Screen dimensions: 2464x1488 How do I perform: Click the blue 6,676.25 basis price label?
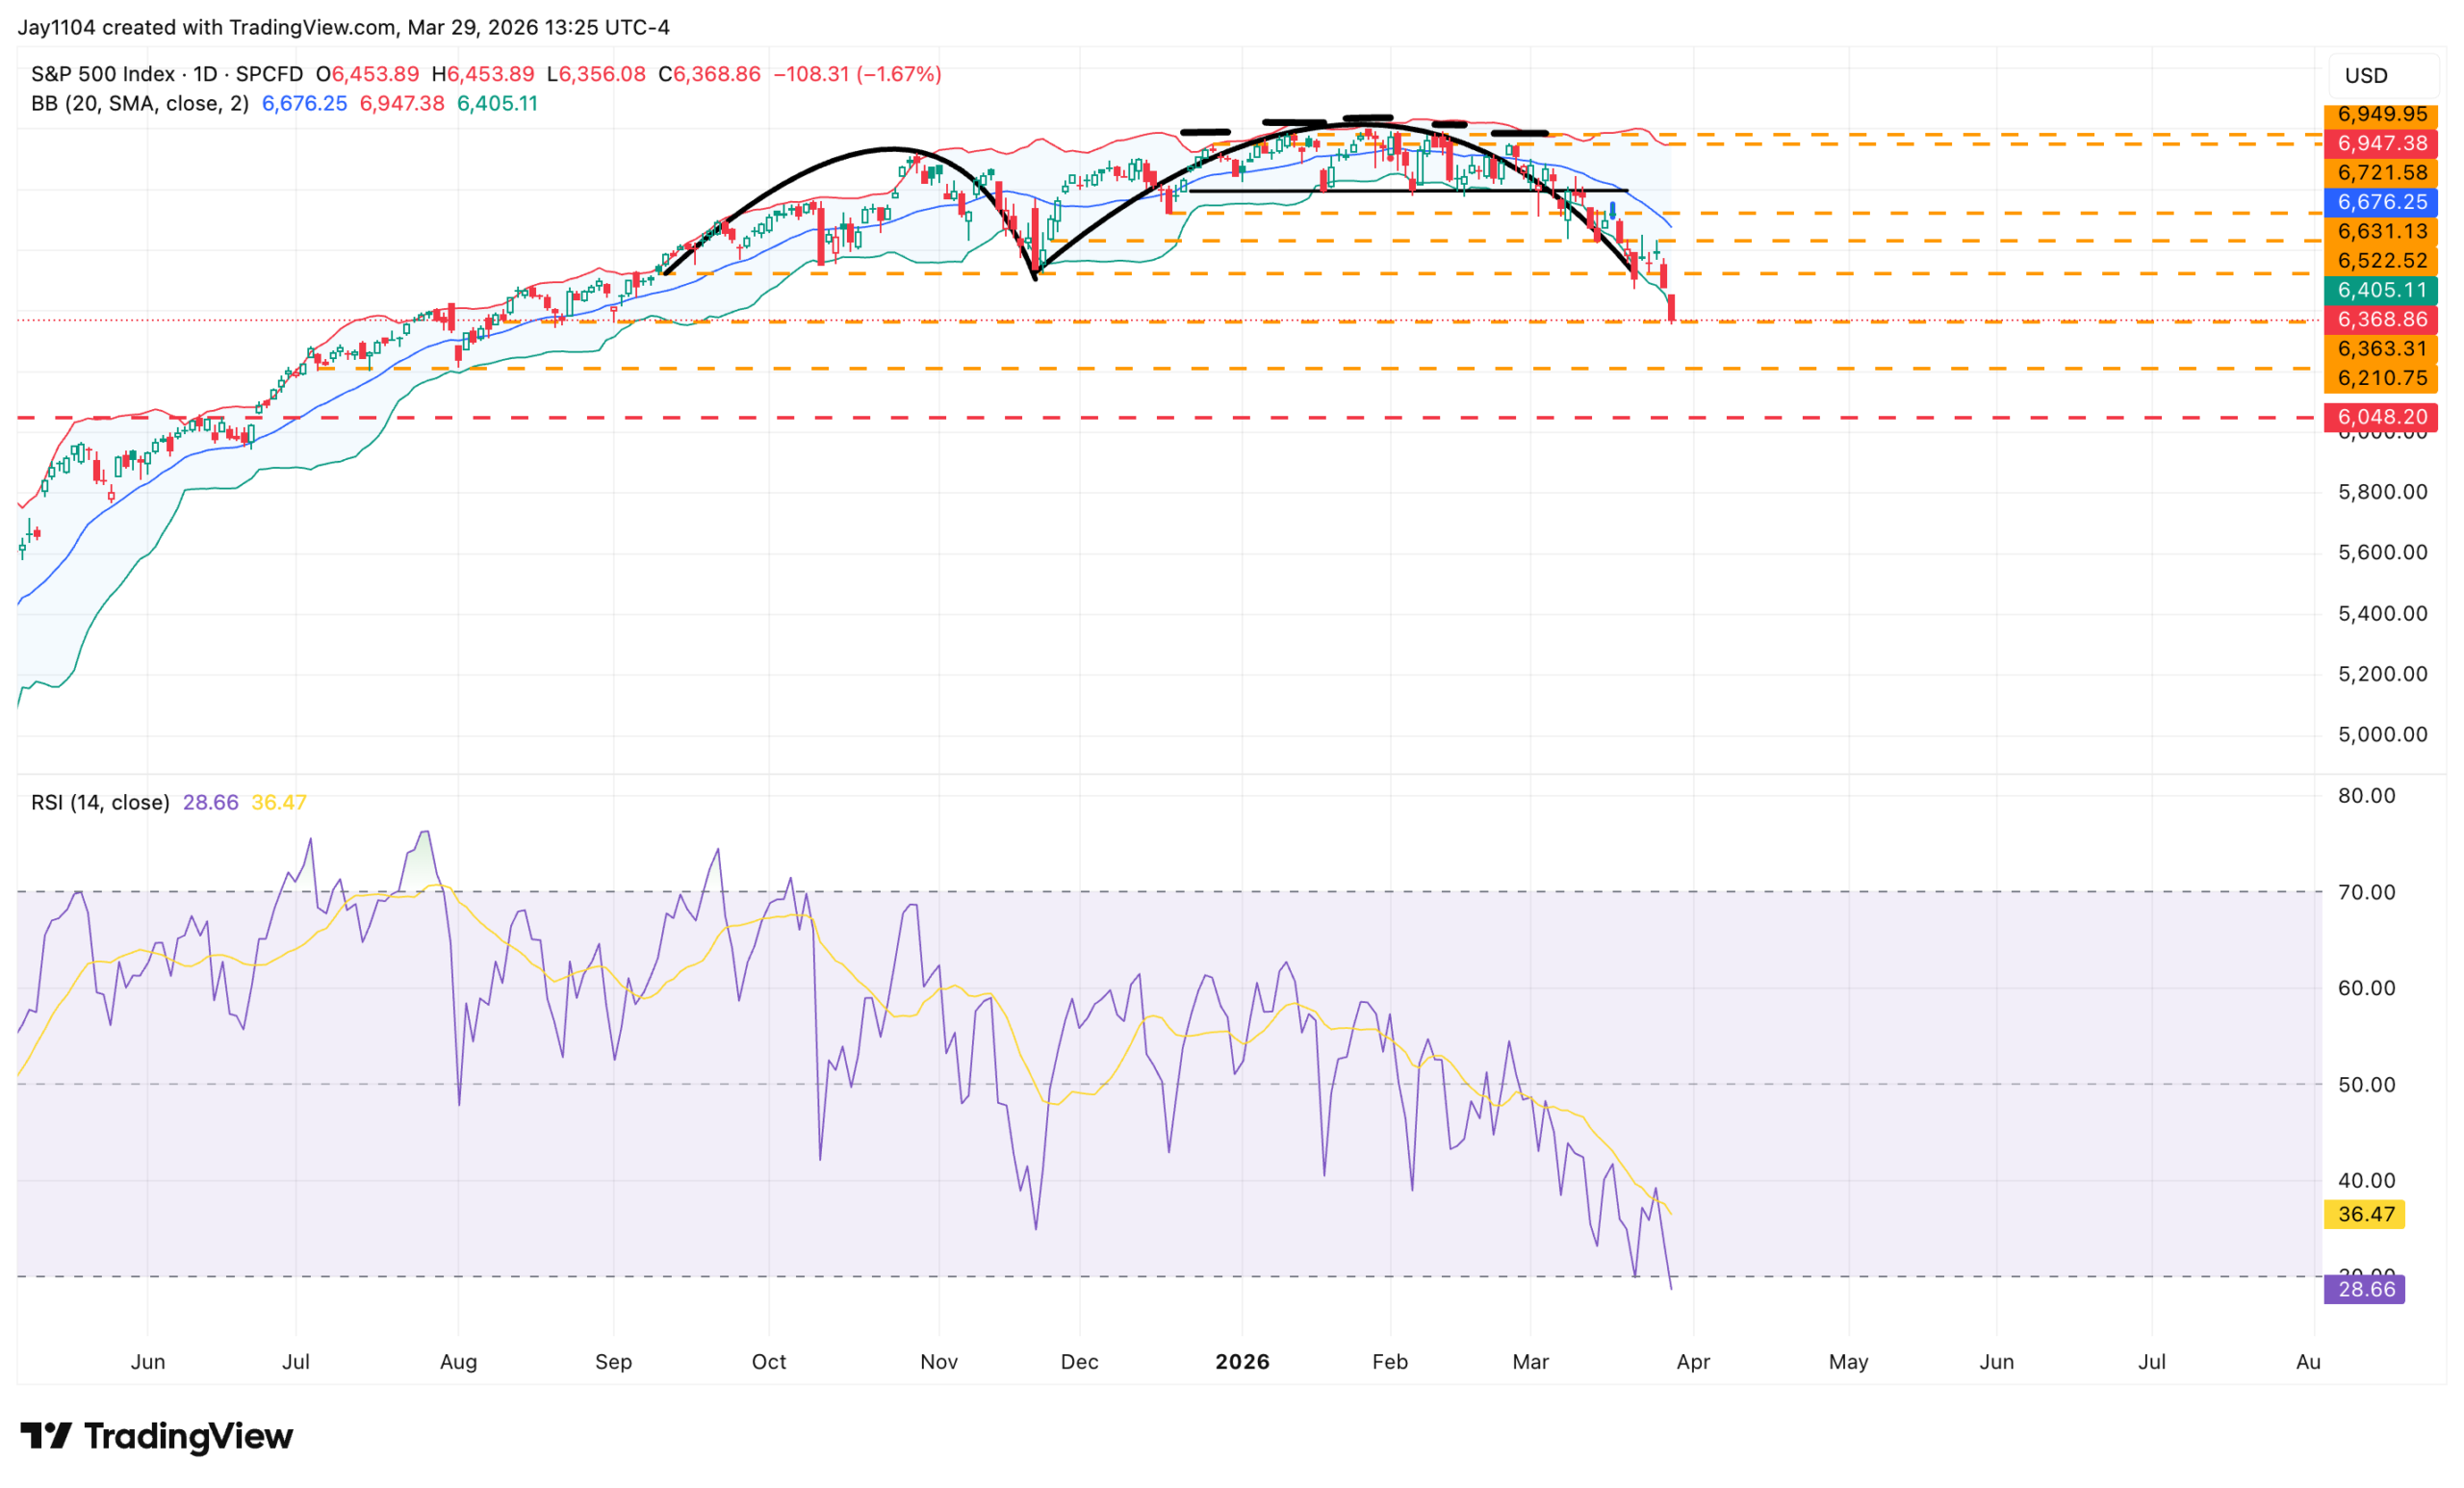click(2381, 202)
